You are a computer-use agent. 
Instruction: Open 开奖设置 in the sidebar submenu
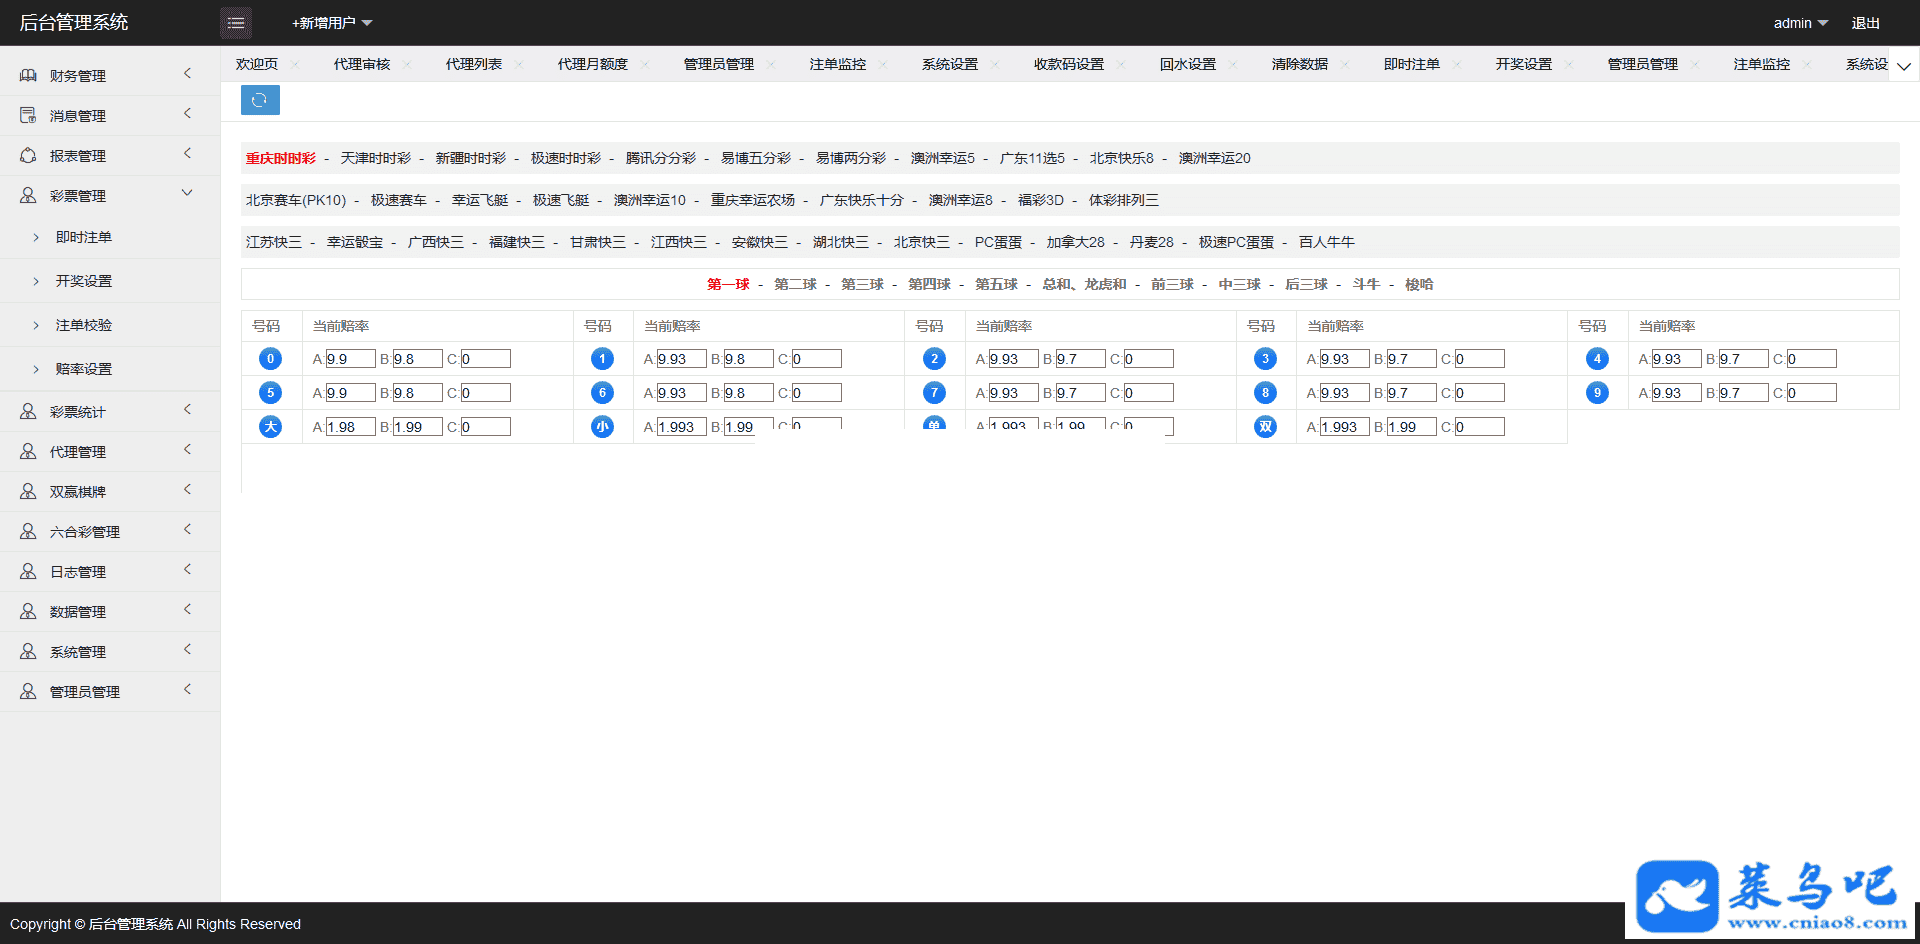click(x=84, y=281)
